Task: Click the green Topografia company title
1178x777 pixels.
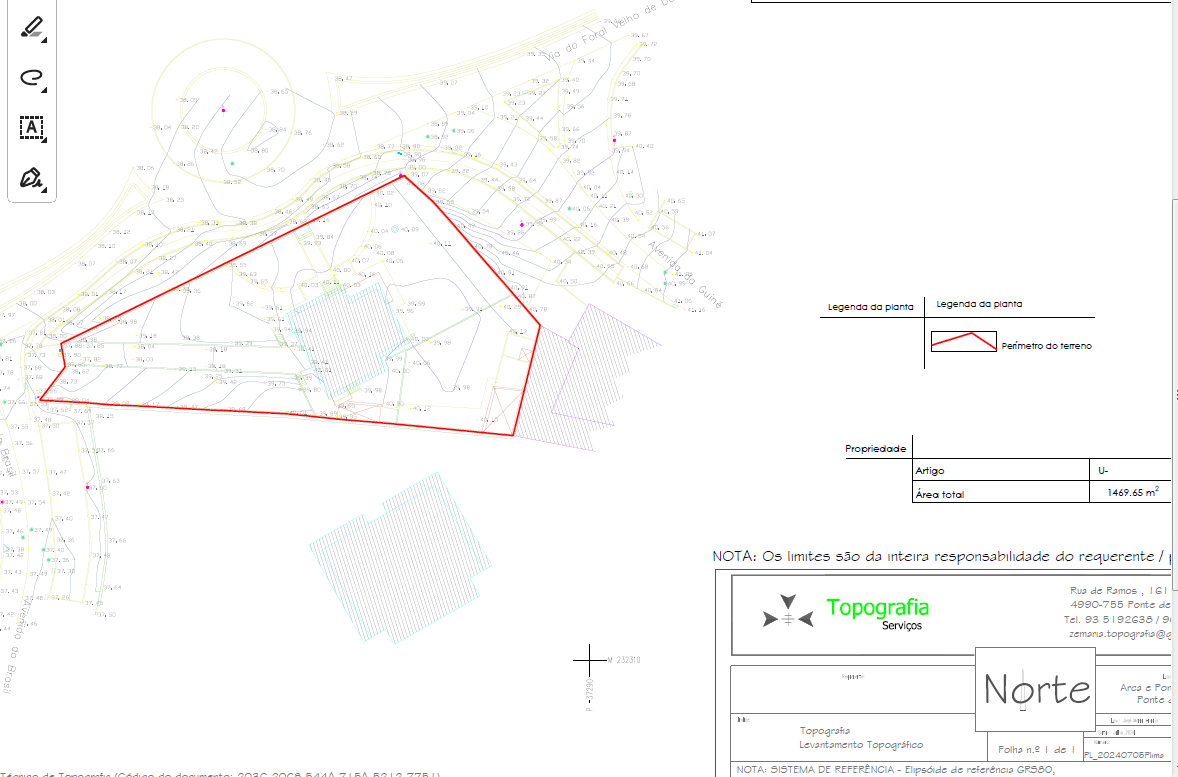Action: tap(877, 607)
